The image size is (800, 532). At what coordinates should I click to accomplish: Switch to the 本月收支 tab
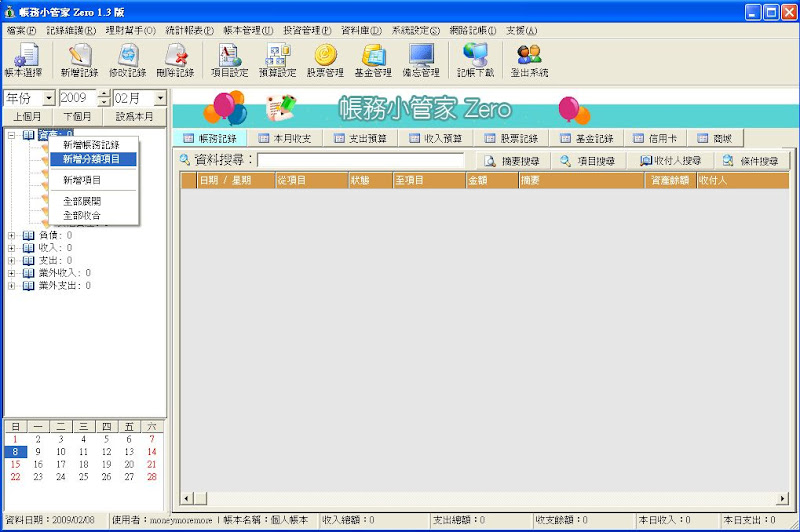click(x=285, y=138)
